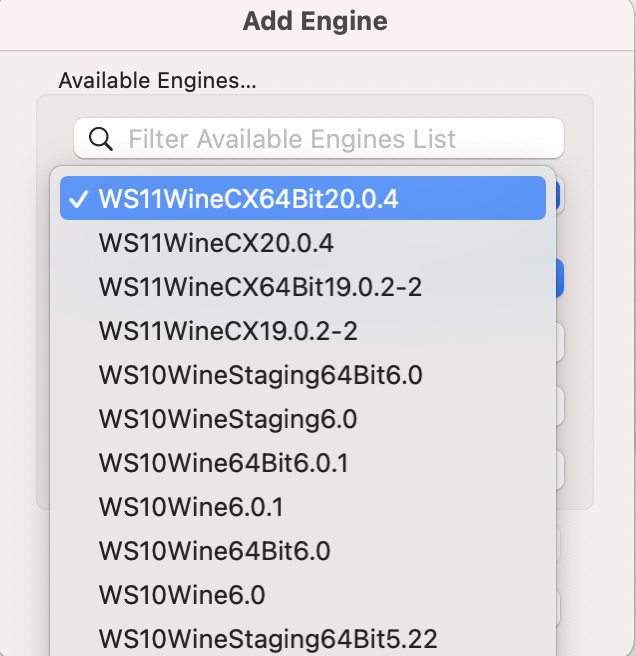Choose WS10WineStaging64Bit5.22 engine
Viewport: 636px width, 656px height.
pos(303,638)
